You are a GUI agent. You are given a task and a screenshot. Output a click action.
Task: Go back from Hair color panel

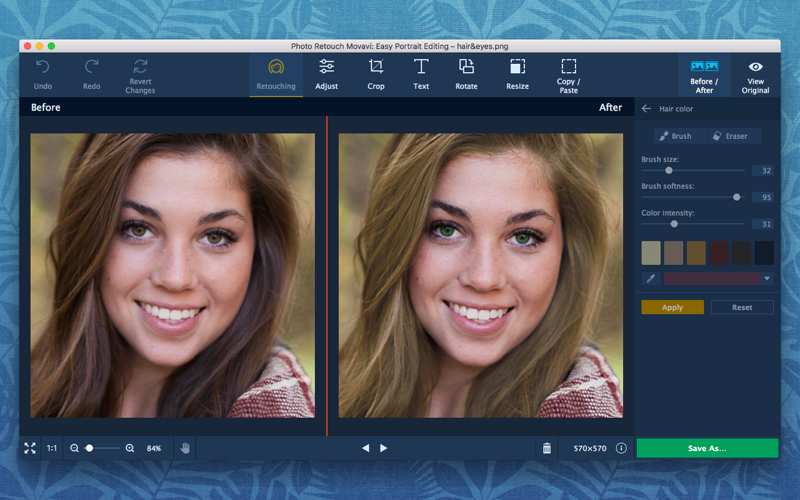click(646, 109)
